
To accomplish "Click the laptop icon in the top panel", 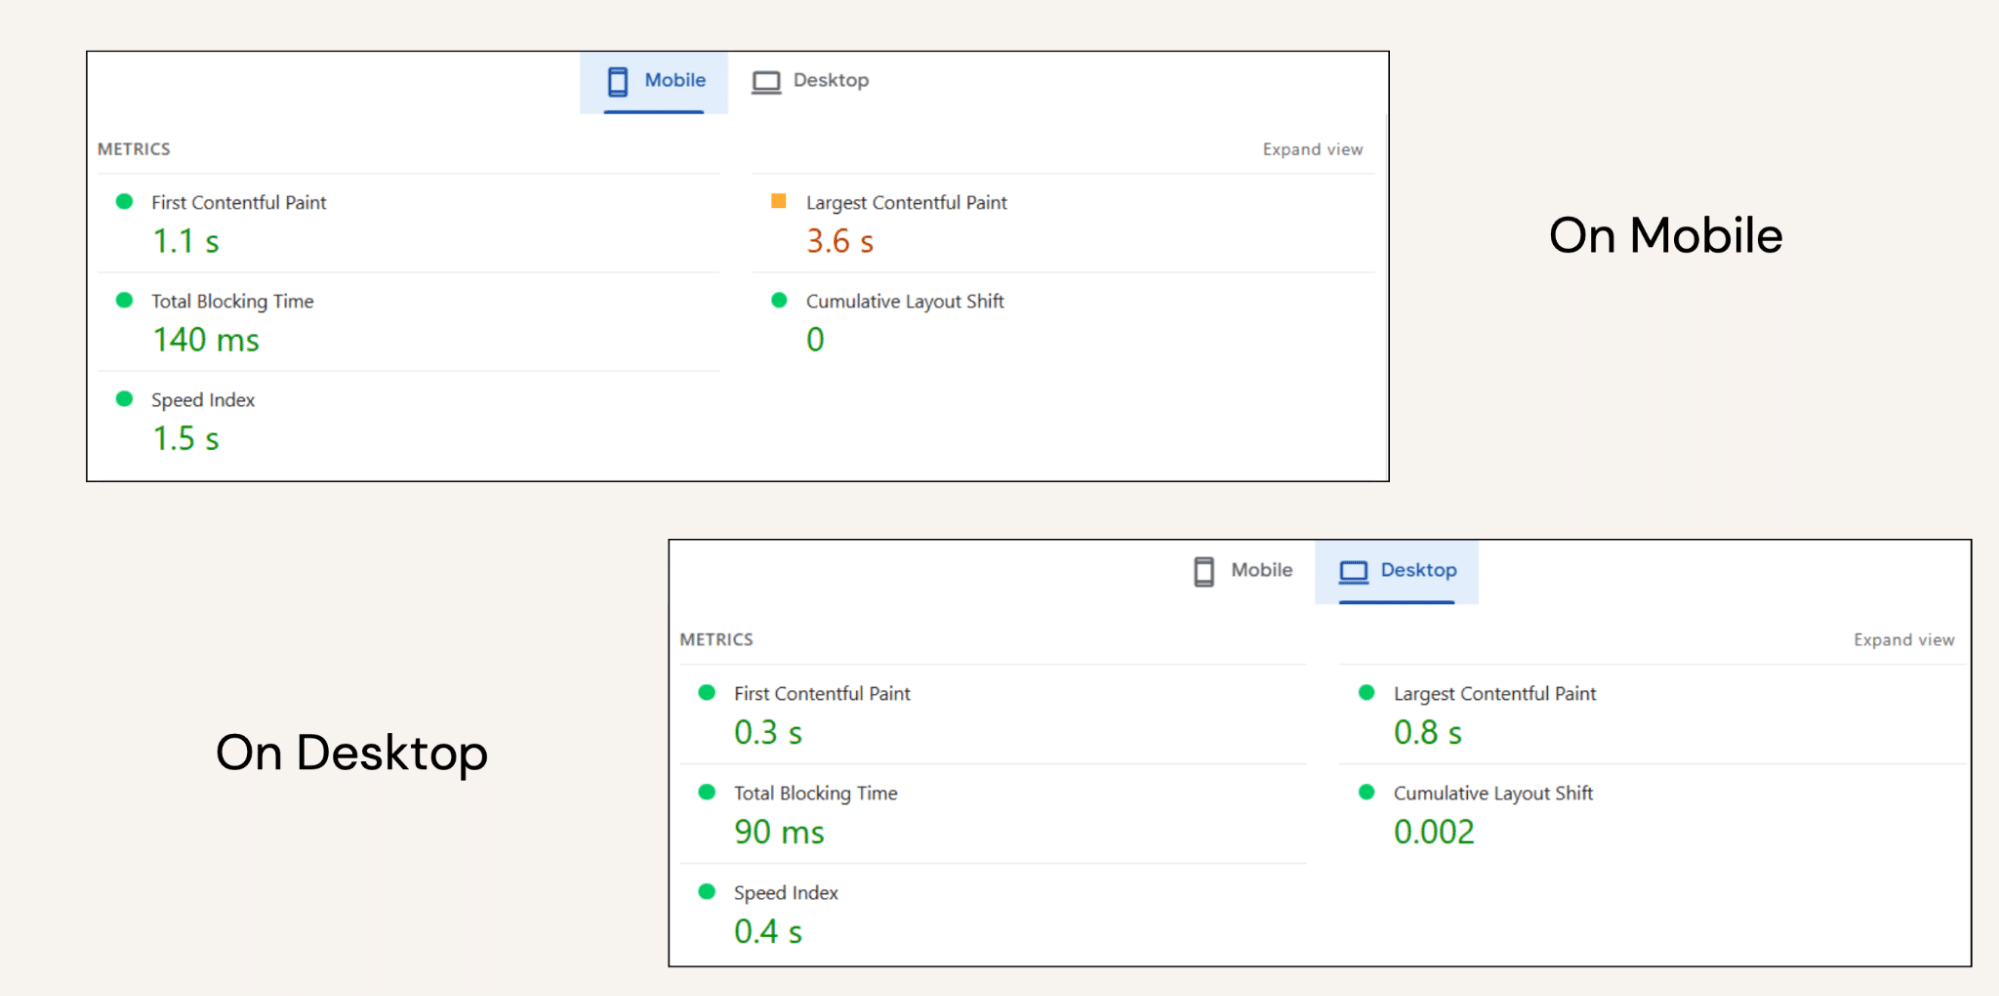I will click(x=766, y=82).
